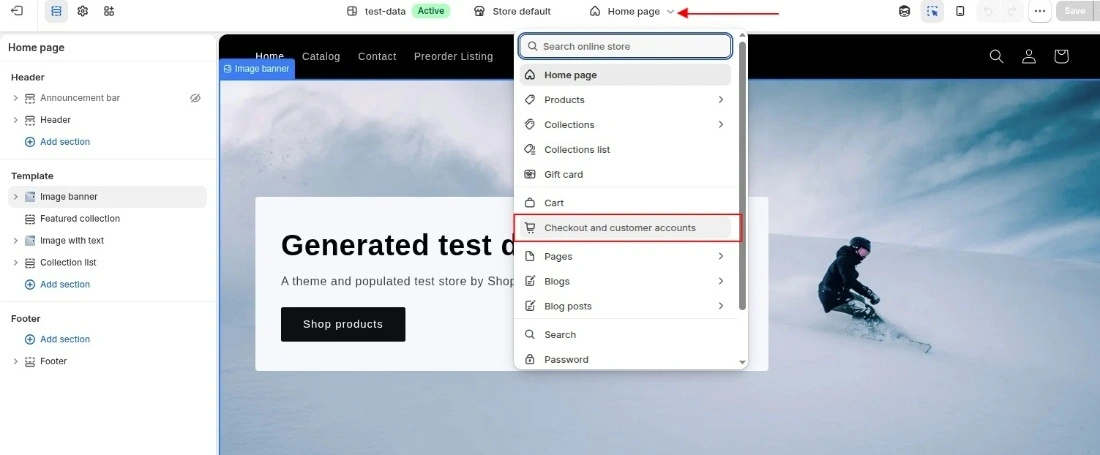The height and width of the screenshot is (455, 1100).
Task: Click the test-data theme name
Action: [385, 11]
